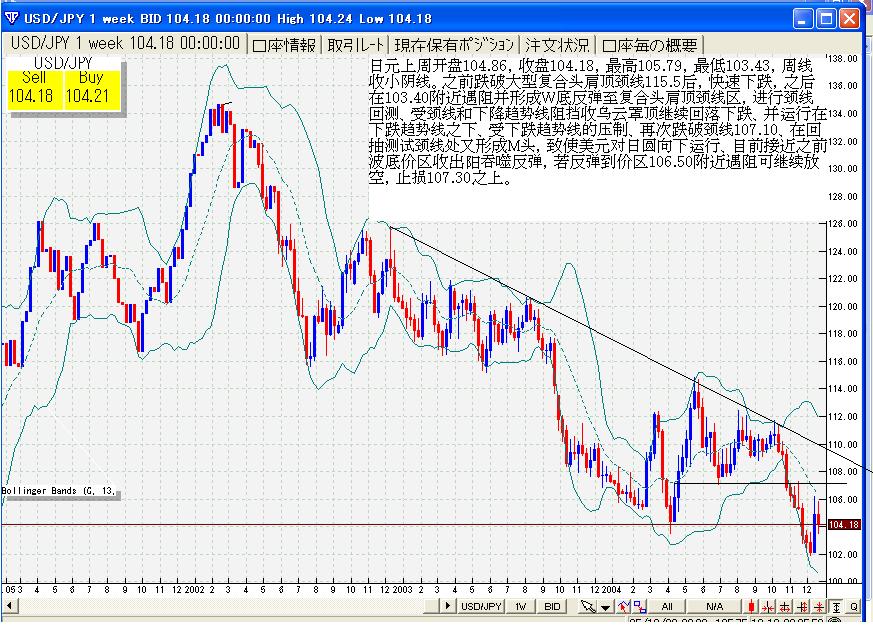
Task: Open the 1W timeframe selector
Action: click(521, 606)
